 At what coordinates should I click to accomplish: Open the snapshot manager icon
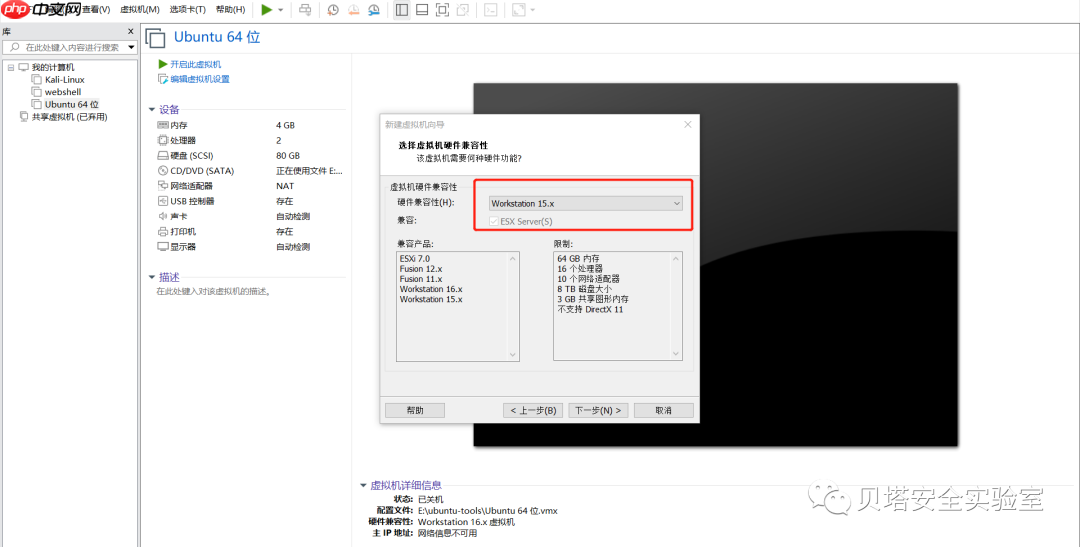[374, 10]
